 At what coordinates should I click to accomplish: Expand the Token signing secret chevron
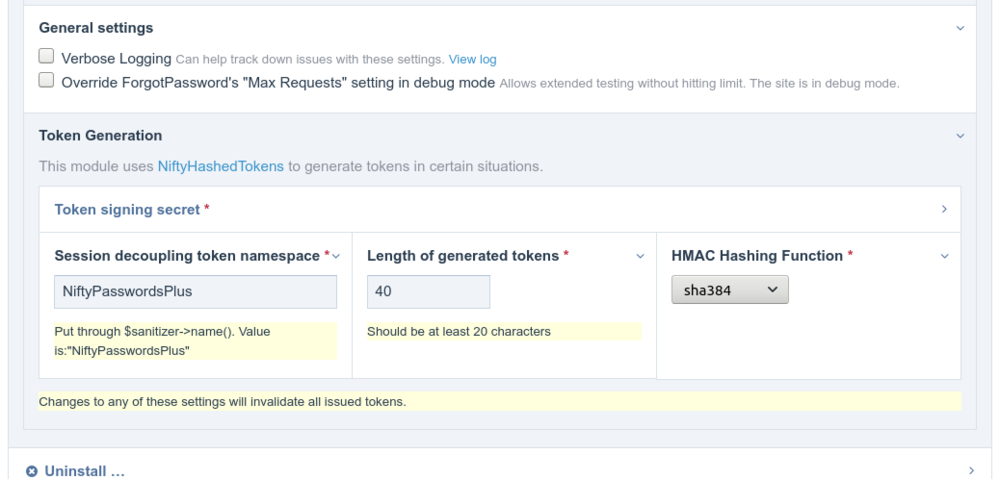944,210
